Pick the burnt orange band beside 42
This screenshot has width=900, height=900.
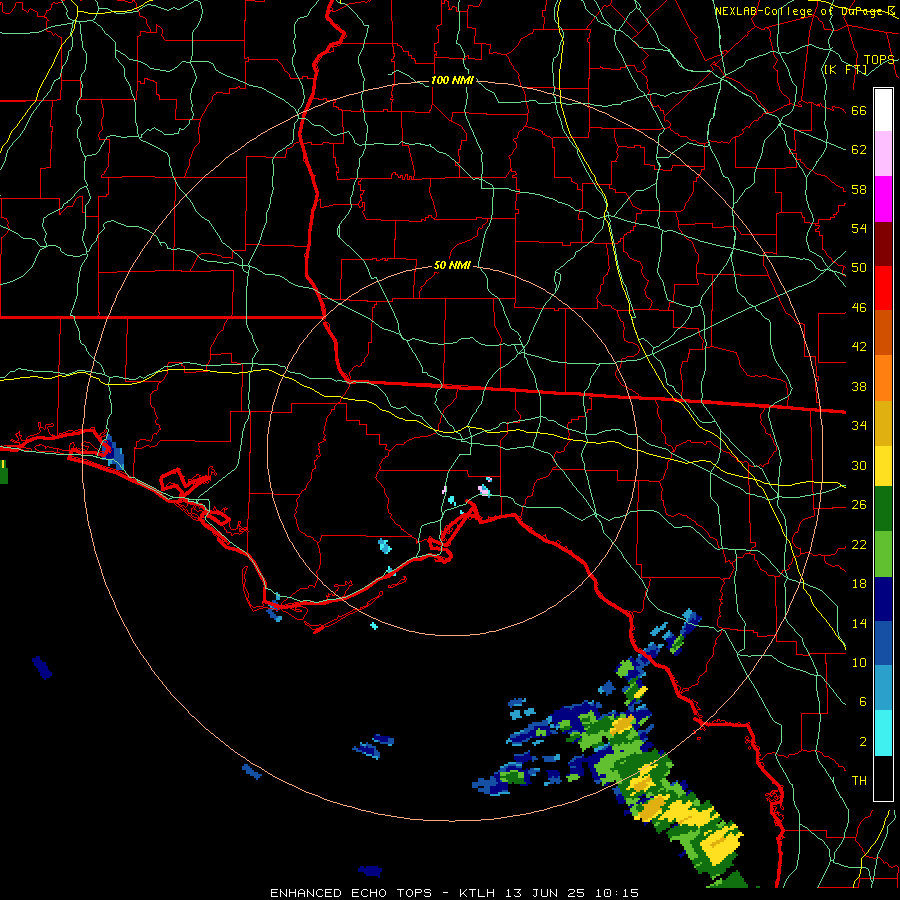[883, 332]
